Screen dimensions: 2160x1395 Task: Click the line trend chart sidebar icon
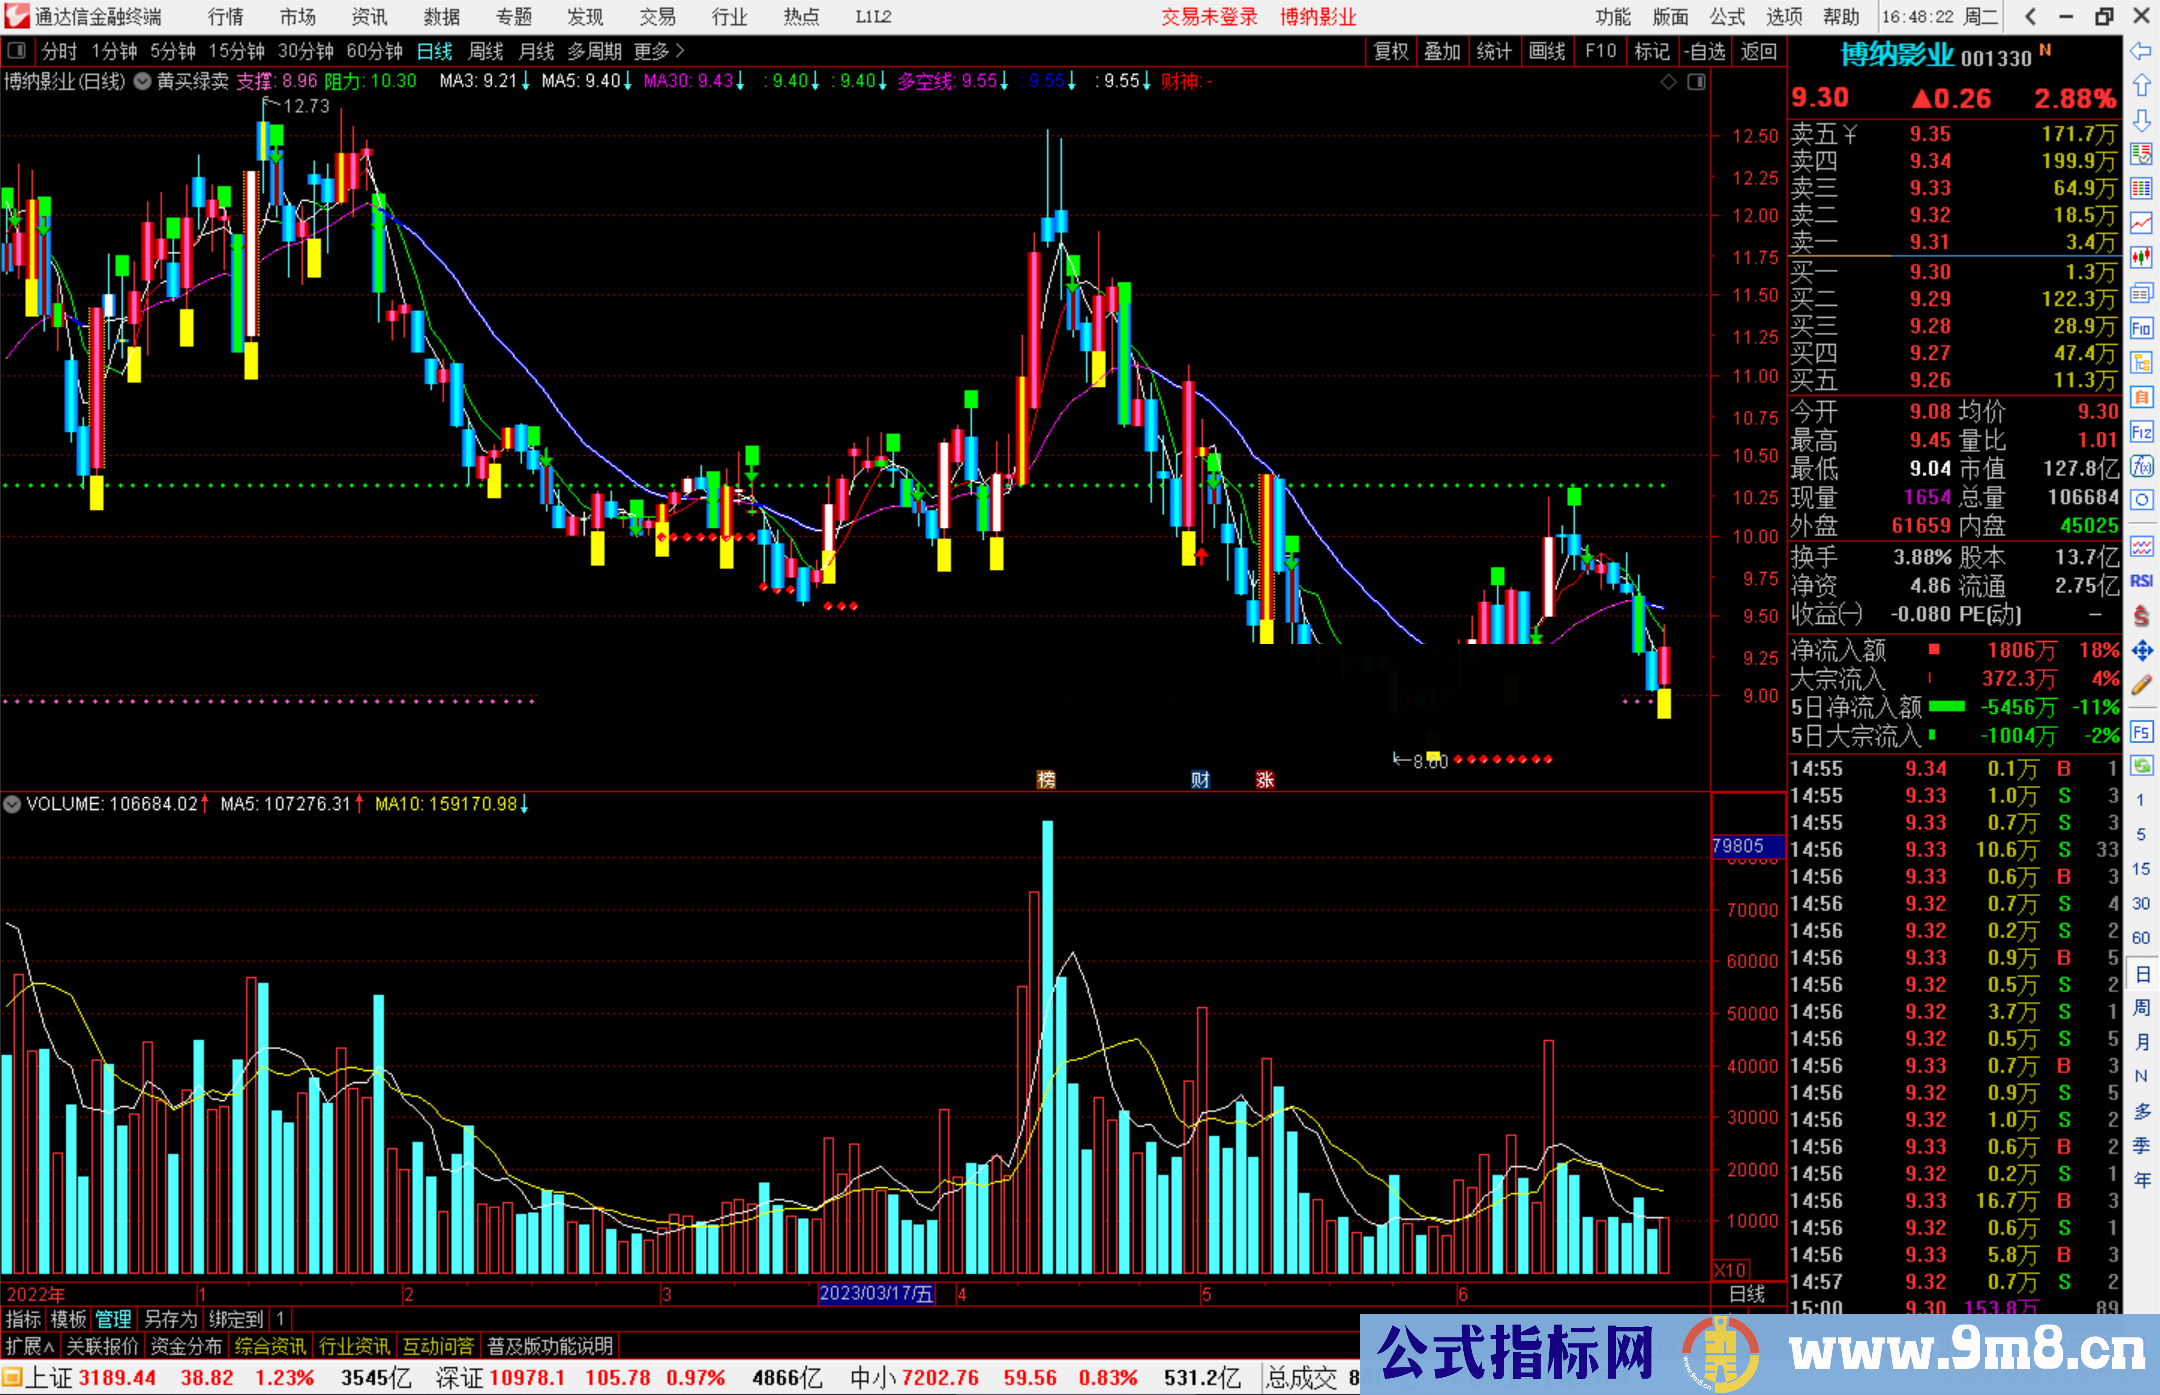pyautogui.click(x=2141, y=223)
